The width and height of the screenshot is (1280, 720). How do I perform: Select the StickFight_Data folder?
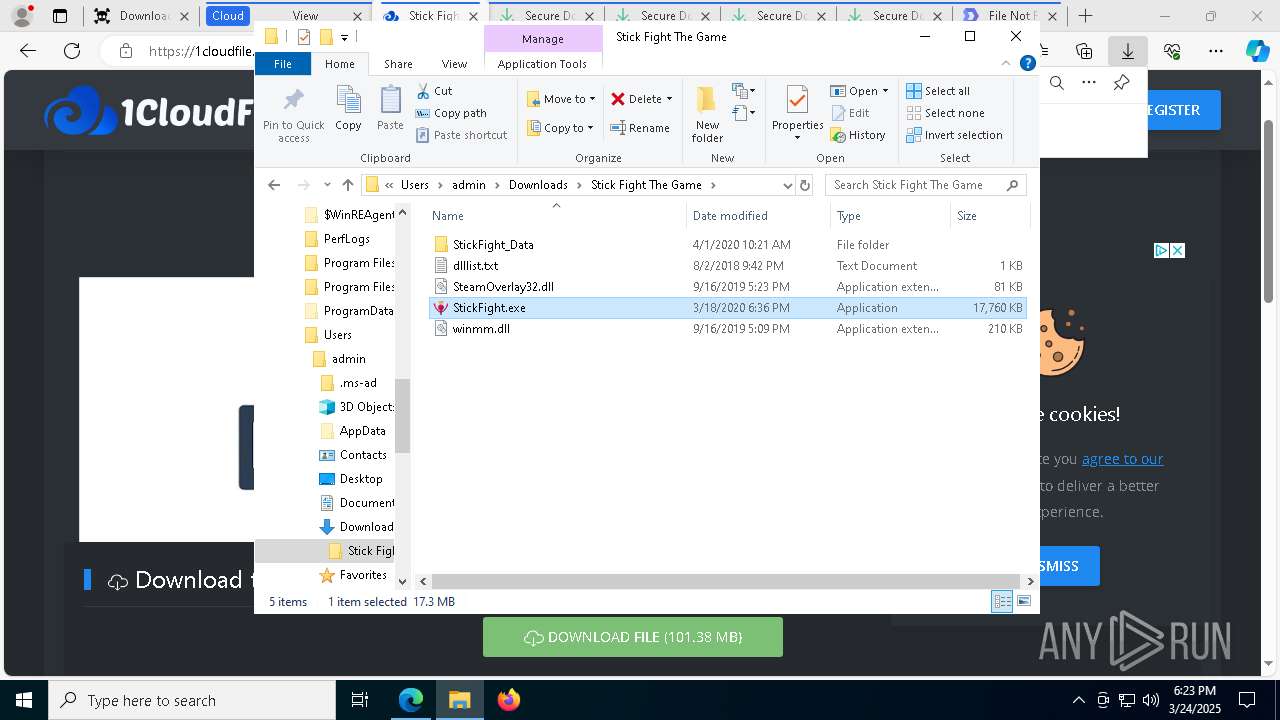[727, 245]
